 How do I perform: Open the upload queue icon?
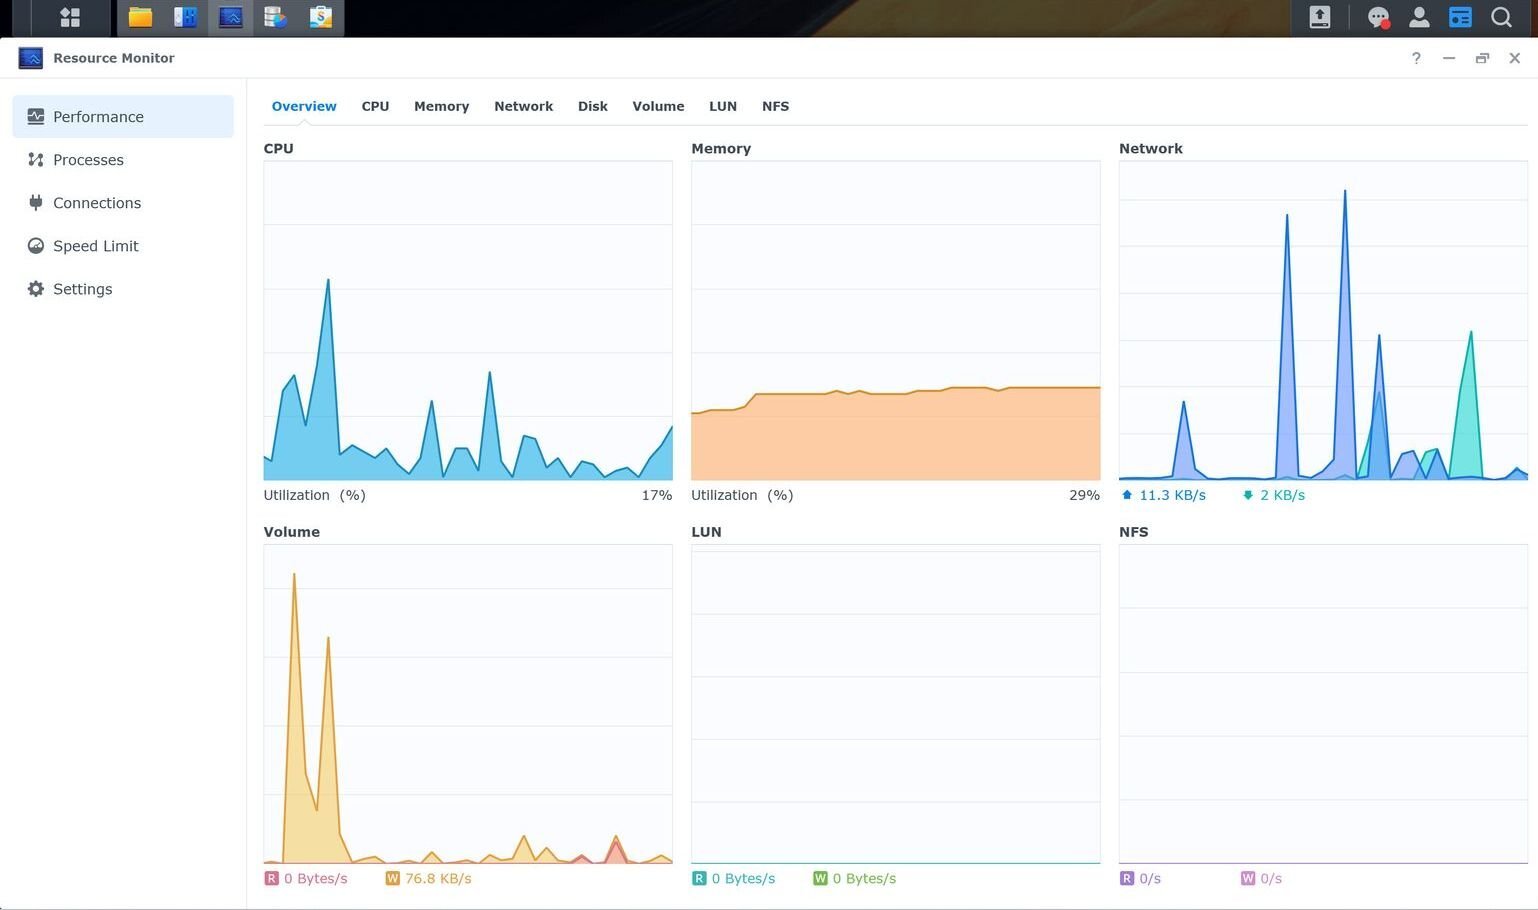click(x=1320, y=17)
